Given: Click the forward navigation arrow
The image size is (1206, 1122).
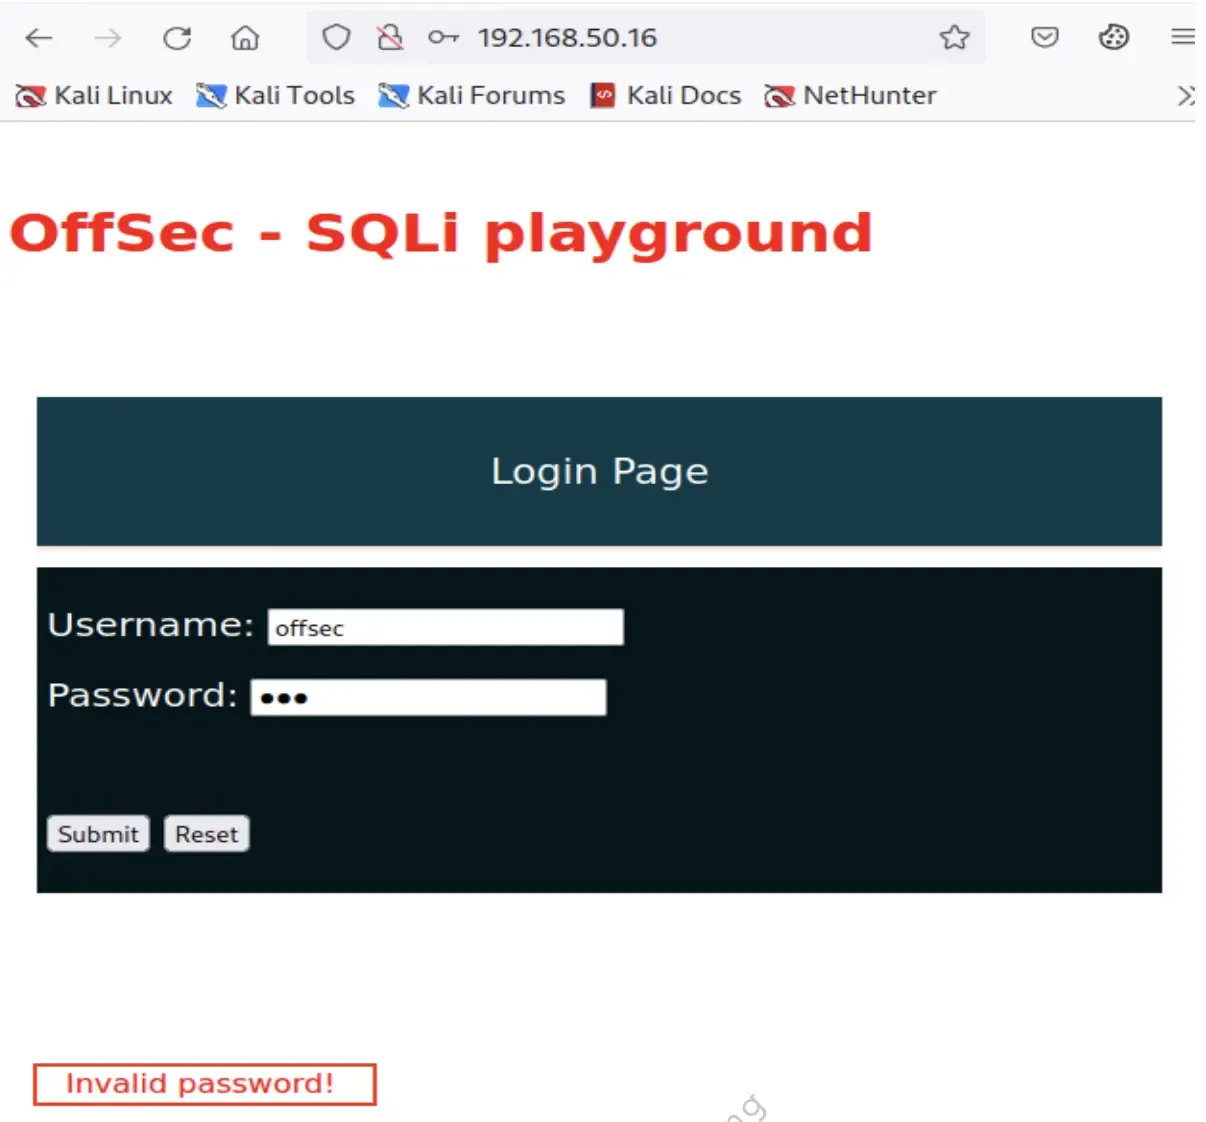Looking at the screenshot, I should click(108, 38).
